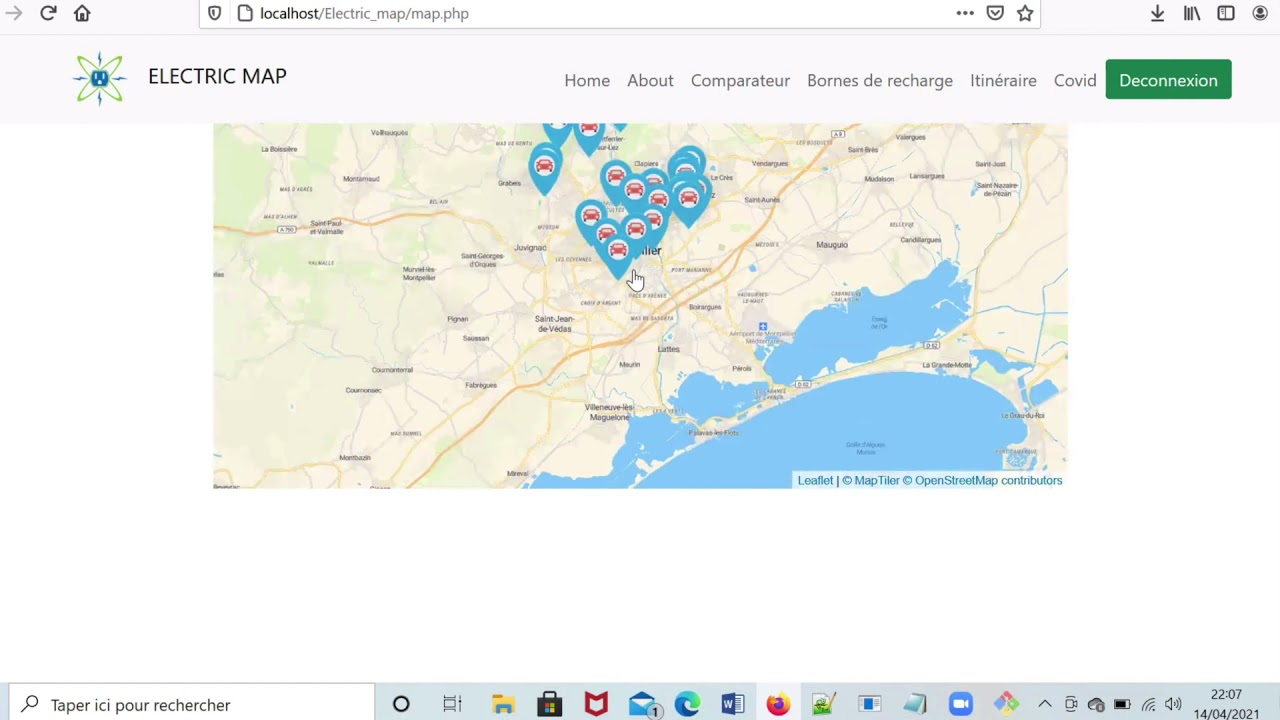Open the volume control in the system tray

click(x=1173, y=704)
